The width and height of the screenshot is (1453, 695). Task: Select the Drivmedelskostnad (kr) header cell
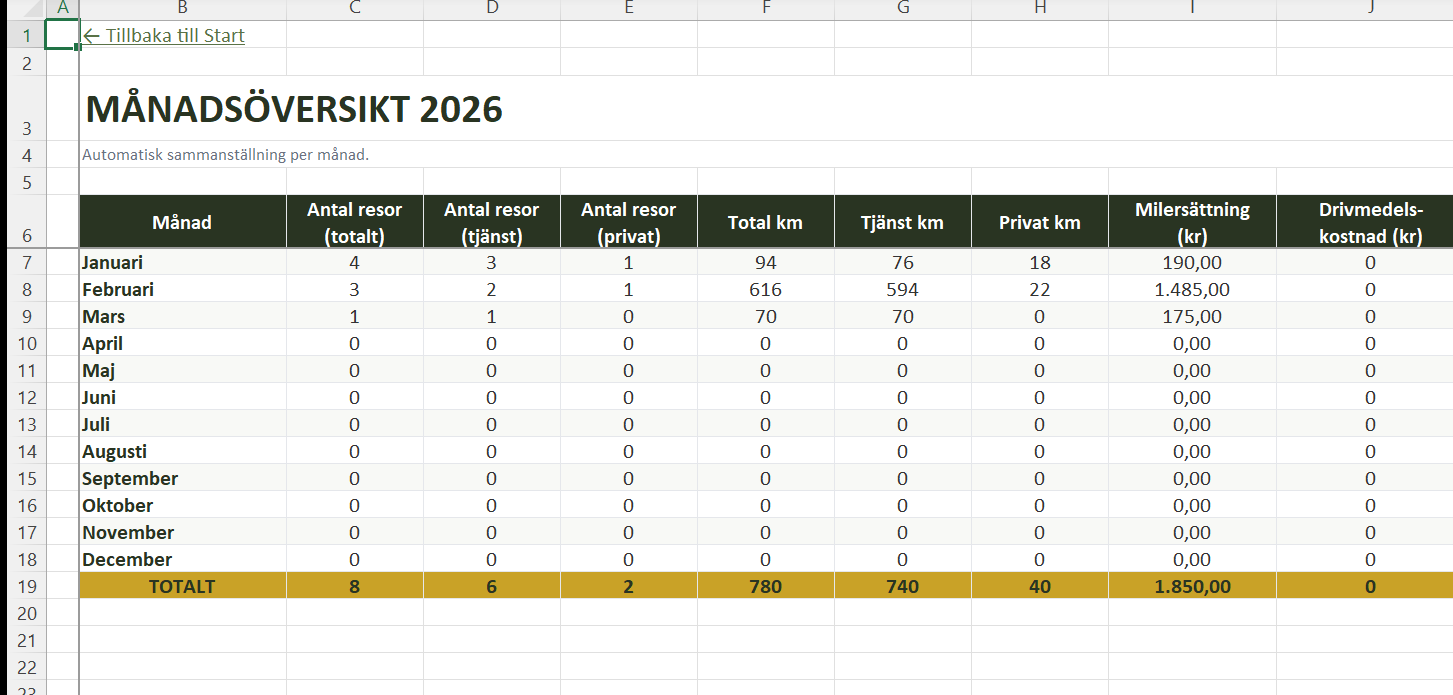[x=1369, y=222]
